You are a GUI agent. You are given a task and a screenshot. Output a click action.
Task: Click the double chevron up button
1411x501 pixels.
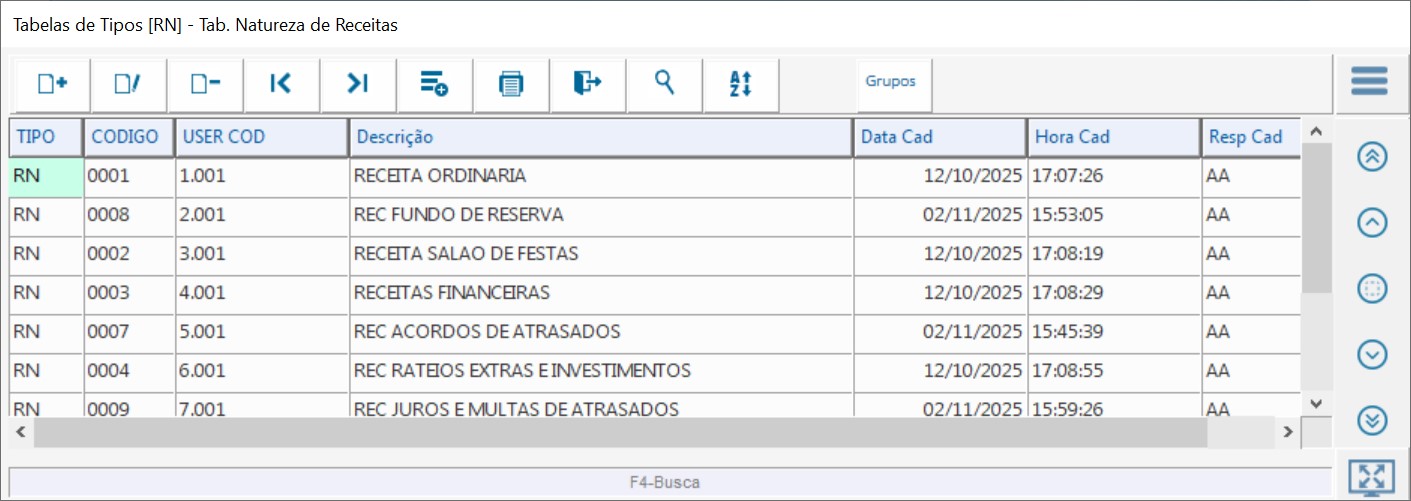tap(1373, 157)
